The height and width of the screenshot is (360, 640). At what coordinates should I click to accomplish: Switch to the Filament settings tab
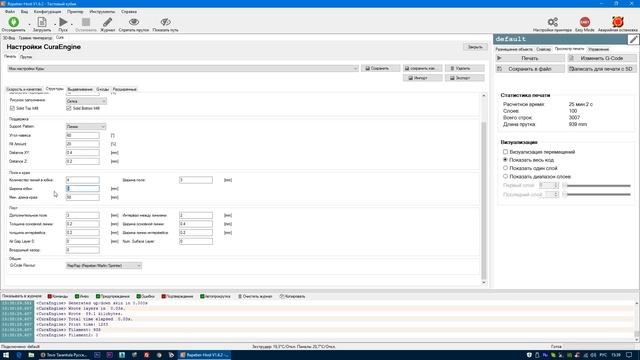click(x=26, y=57)
